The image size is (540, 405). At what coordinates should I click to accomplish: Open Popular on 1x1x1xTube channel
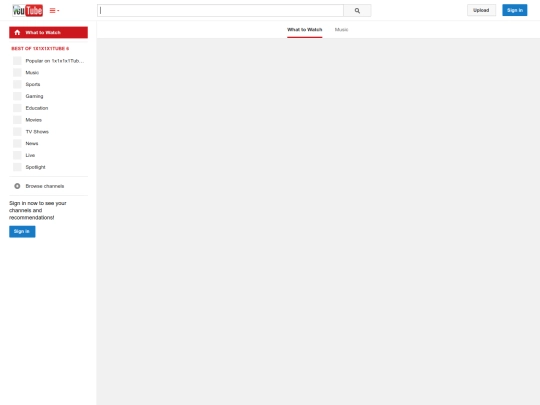tap(55, 61)
